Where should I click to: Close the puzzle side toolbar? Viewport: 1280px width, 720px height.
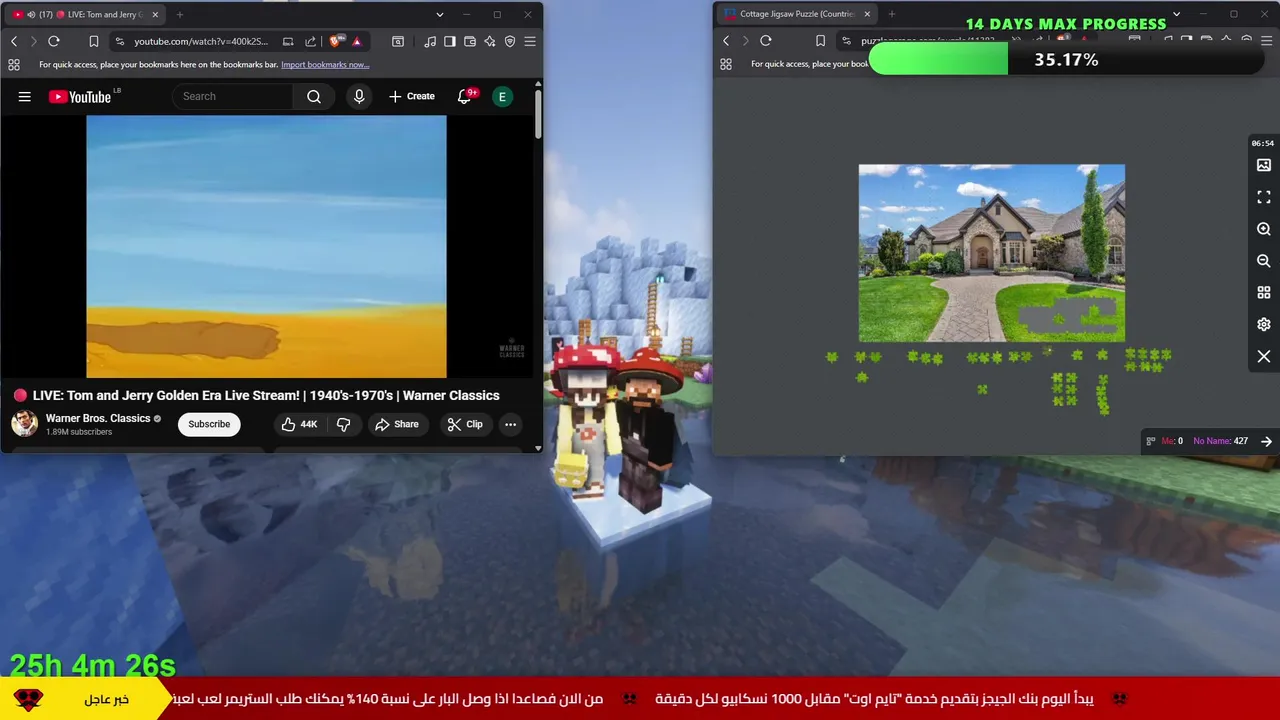coord(1264,357)
